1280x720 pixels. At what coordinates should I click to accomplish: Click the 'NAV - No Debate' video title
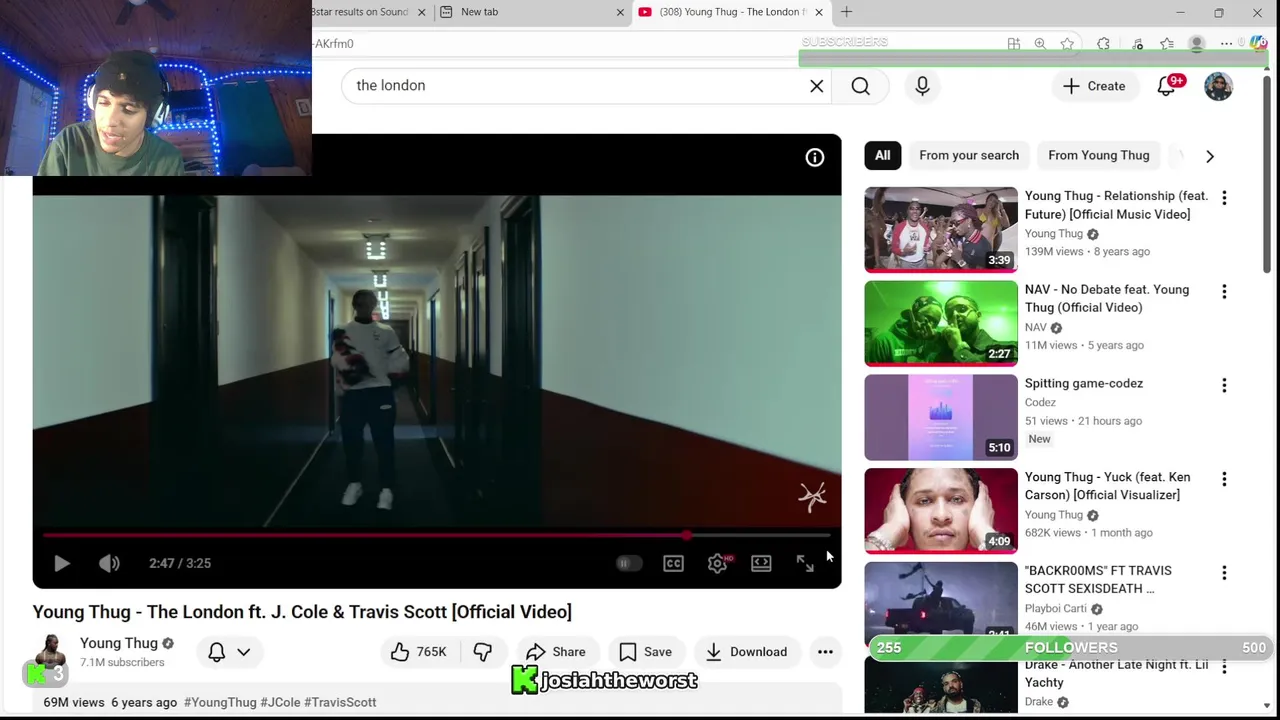point(1107,298)
